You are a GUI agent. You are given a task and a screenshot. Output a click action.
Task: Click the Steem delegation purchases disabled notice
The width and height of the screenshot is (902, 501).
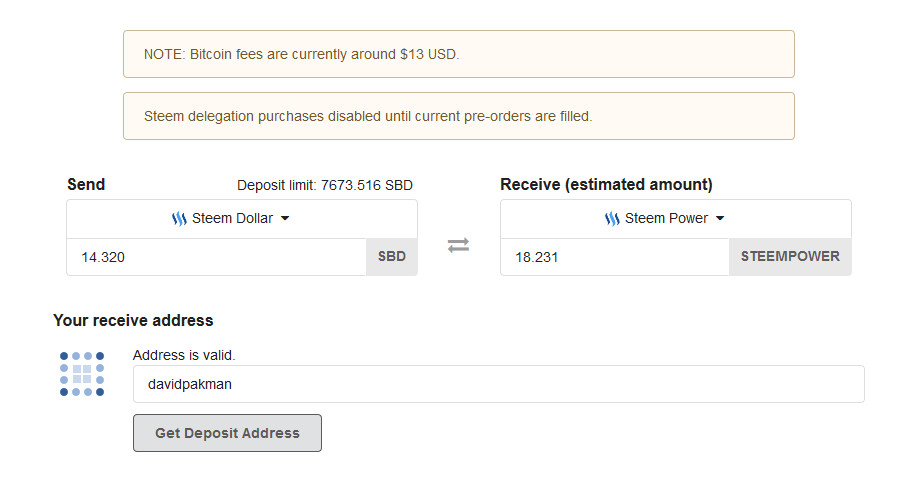click(x=458, y=116)
